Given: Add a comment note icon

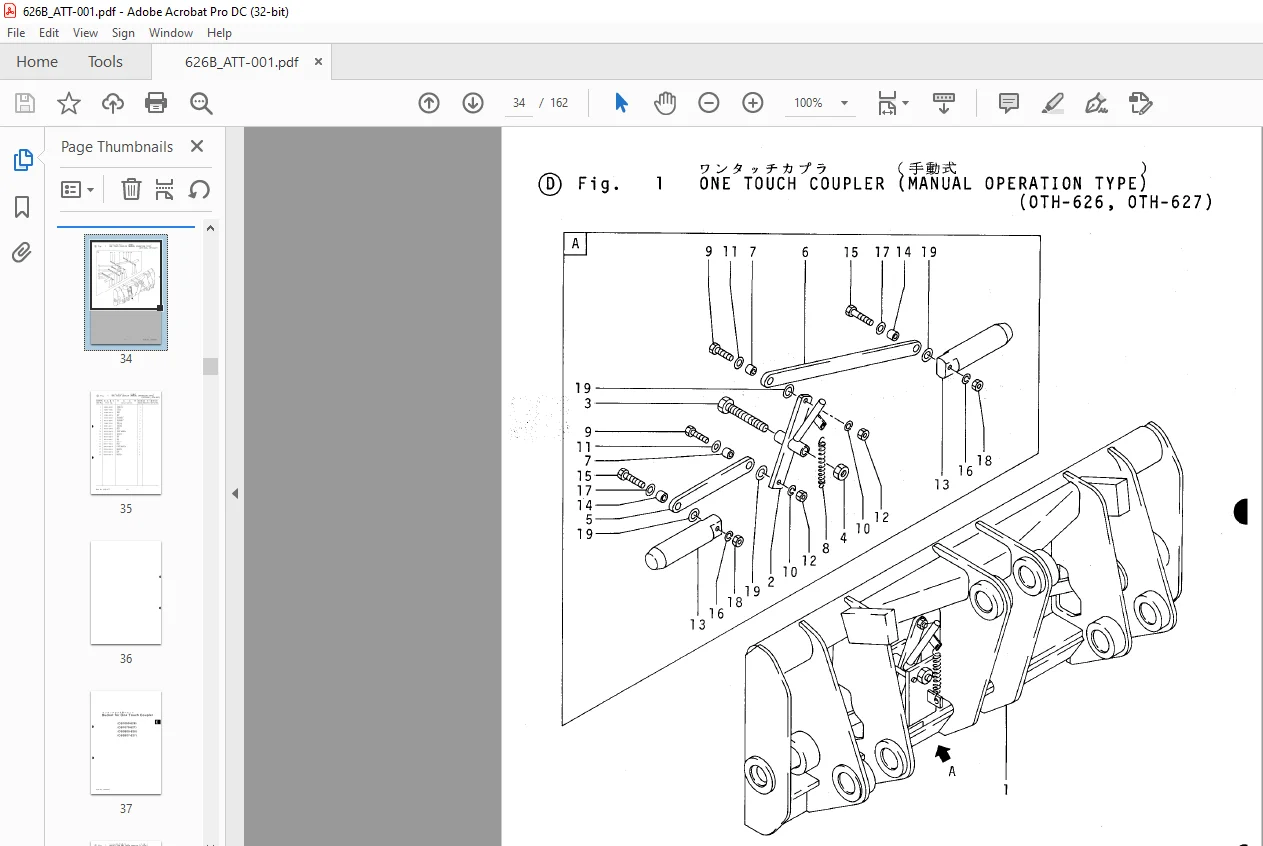Looking at the screenshot, I should [1009, 103].
